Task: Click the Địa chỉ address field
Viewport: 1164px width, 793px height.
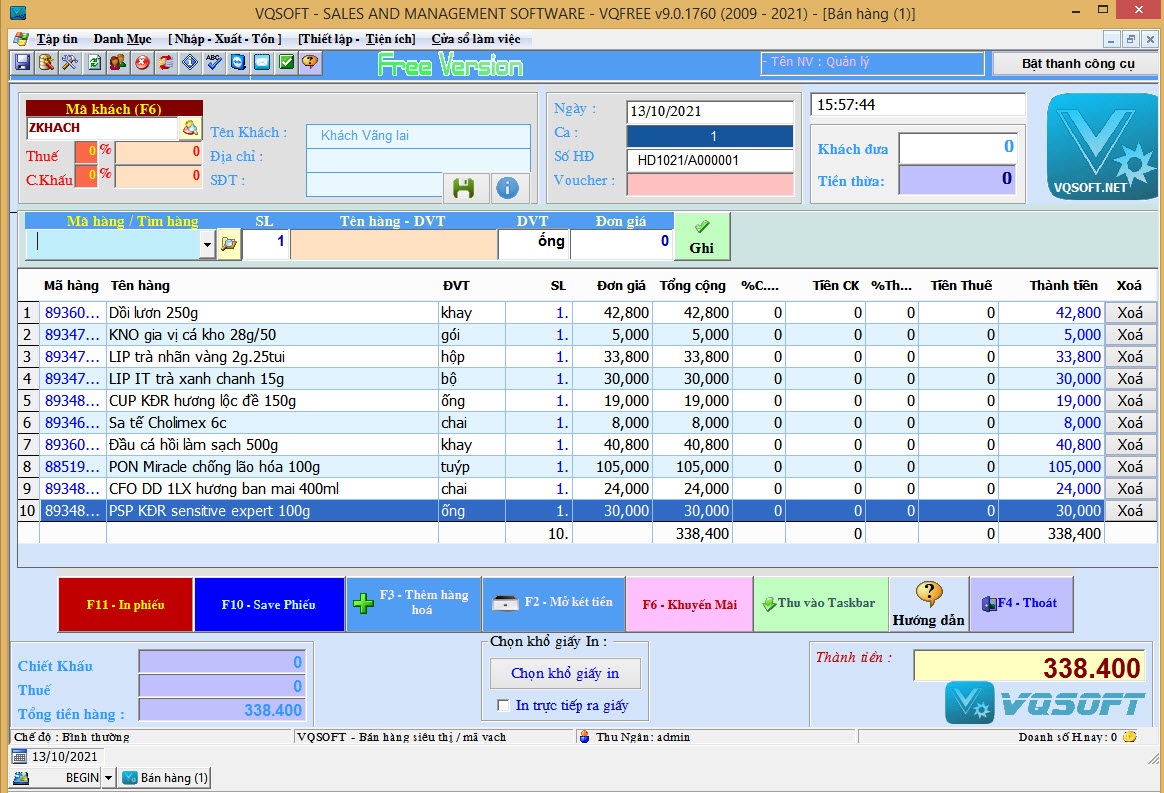Action: tap(418, 160)
